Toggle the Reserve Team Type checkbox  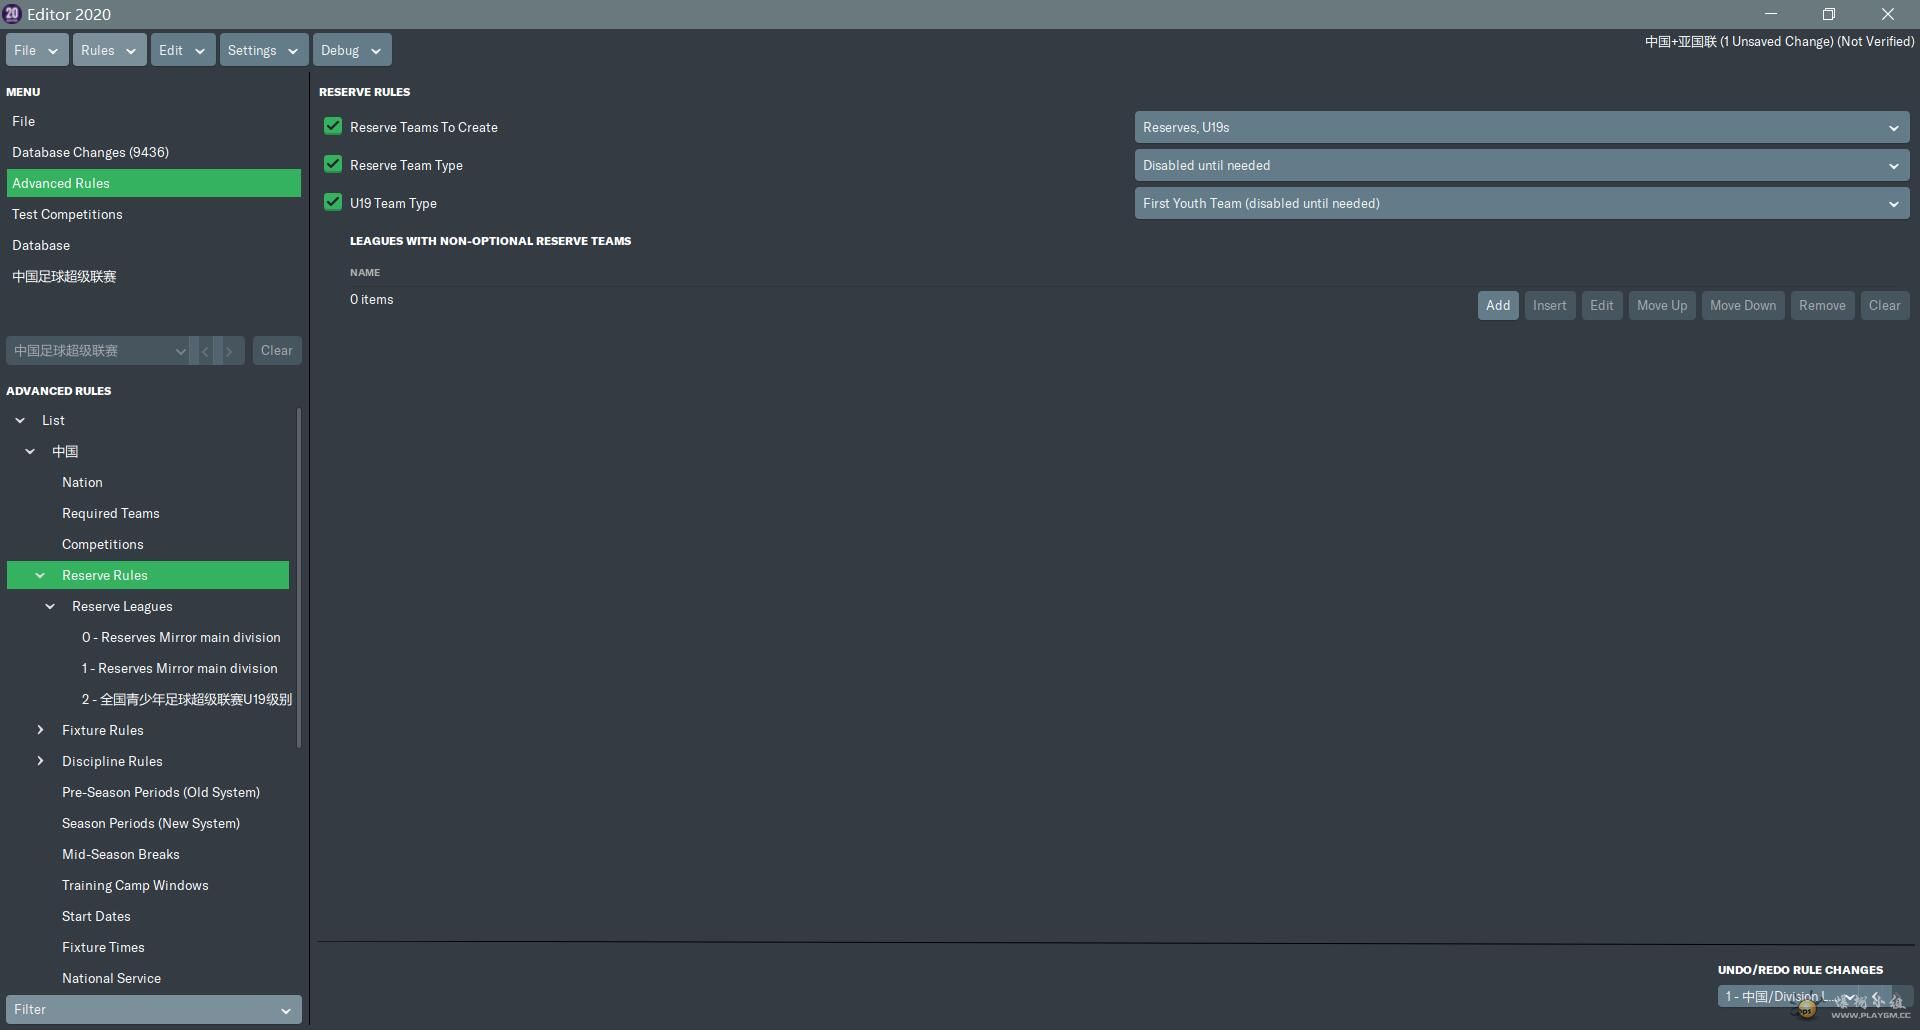[x=333, y=165]
